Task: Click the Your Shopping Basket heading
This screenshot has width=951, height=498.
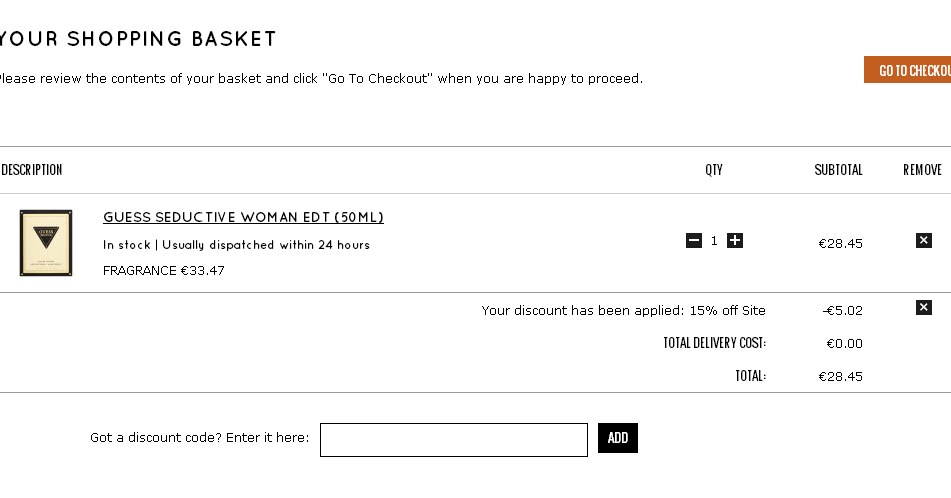Action: click(x=138, y=39)
